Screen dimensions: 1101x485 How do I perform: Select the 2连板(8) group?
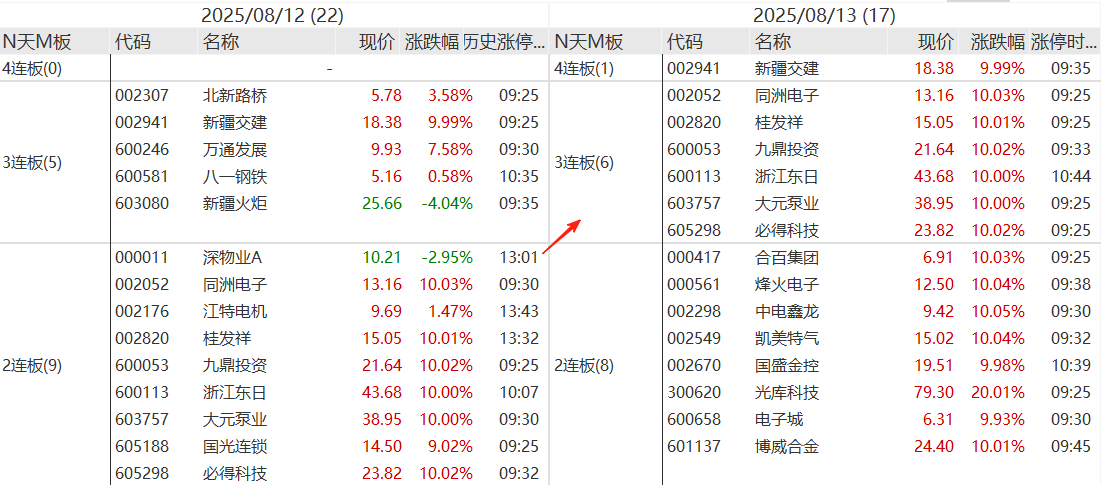[584, 366]
